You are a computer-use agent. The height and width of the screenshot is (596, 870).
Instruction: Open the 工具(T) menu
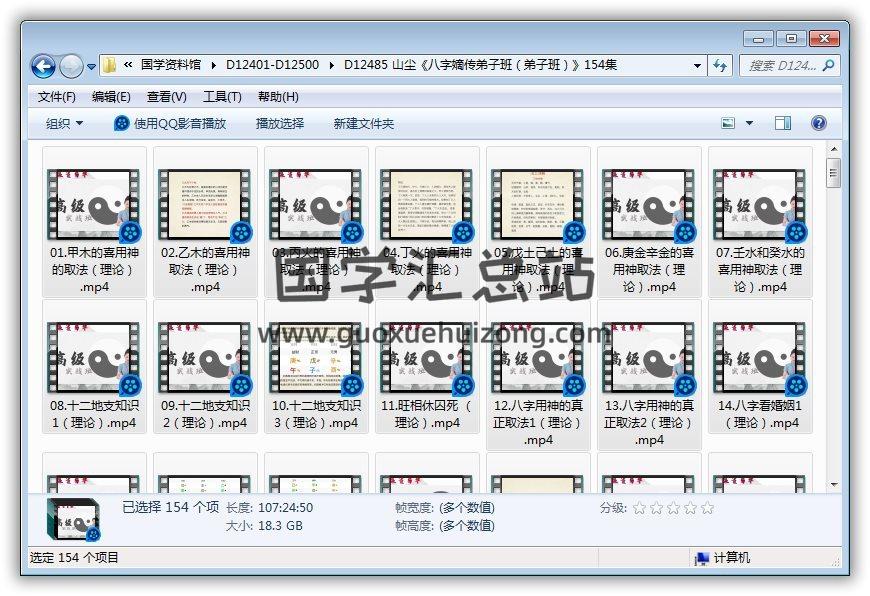pyautogui.click(x=222, y=97)
